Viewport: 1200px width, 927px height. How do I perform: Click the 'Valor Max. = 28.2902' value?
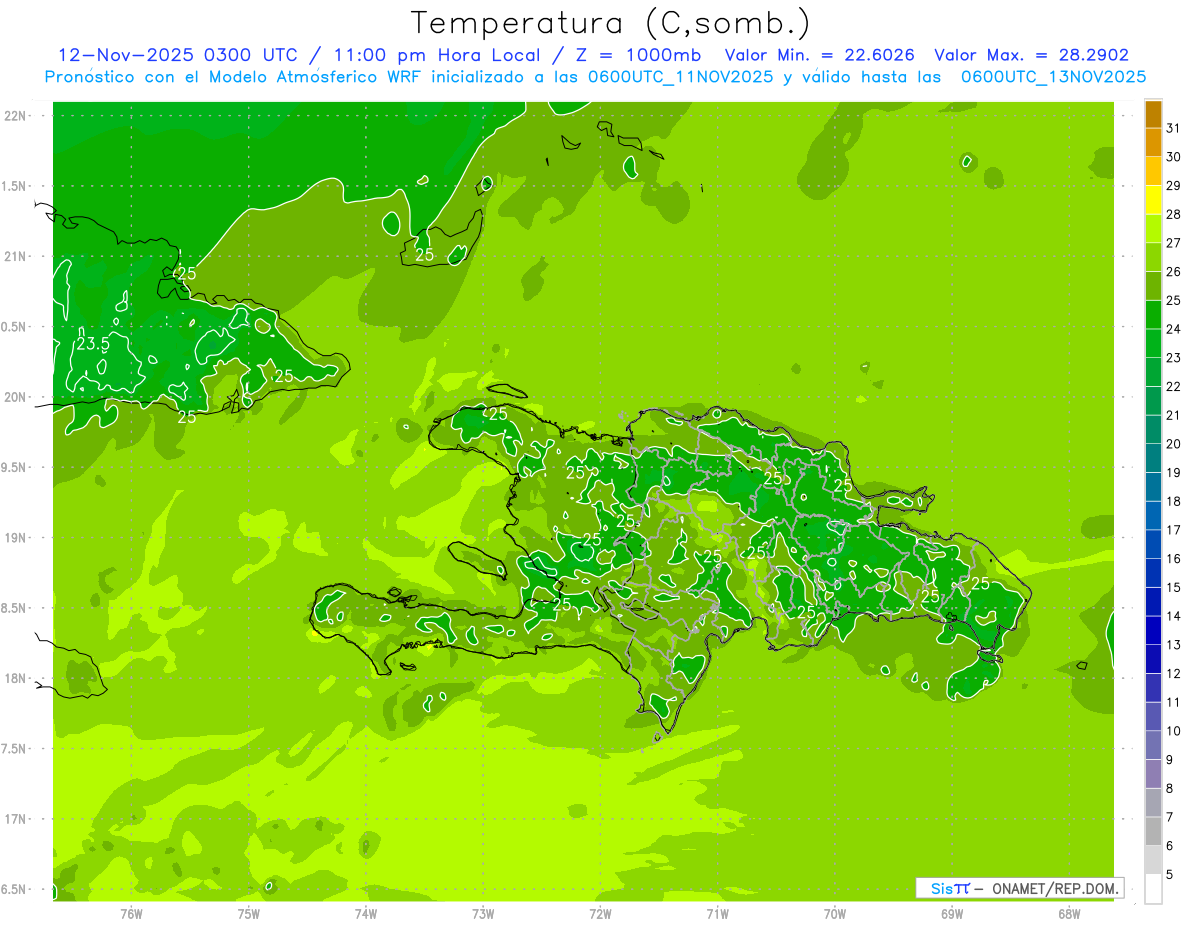pyautogui.click(x=1031, y=55)
